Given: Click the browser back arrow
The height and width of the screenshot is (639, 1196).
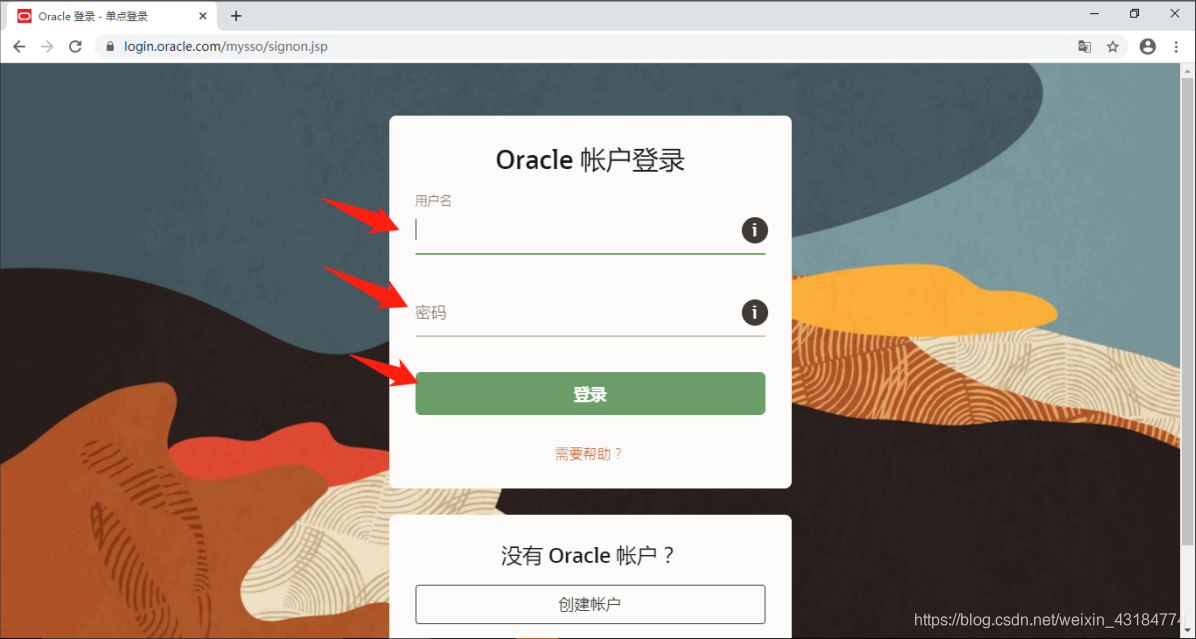Looking at the screenshot, I should (19, 47).
